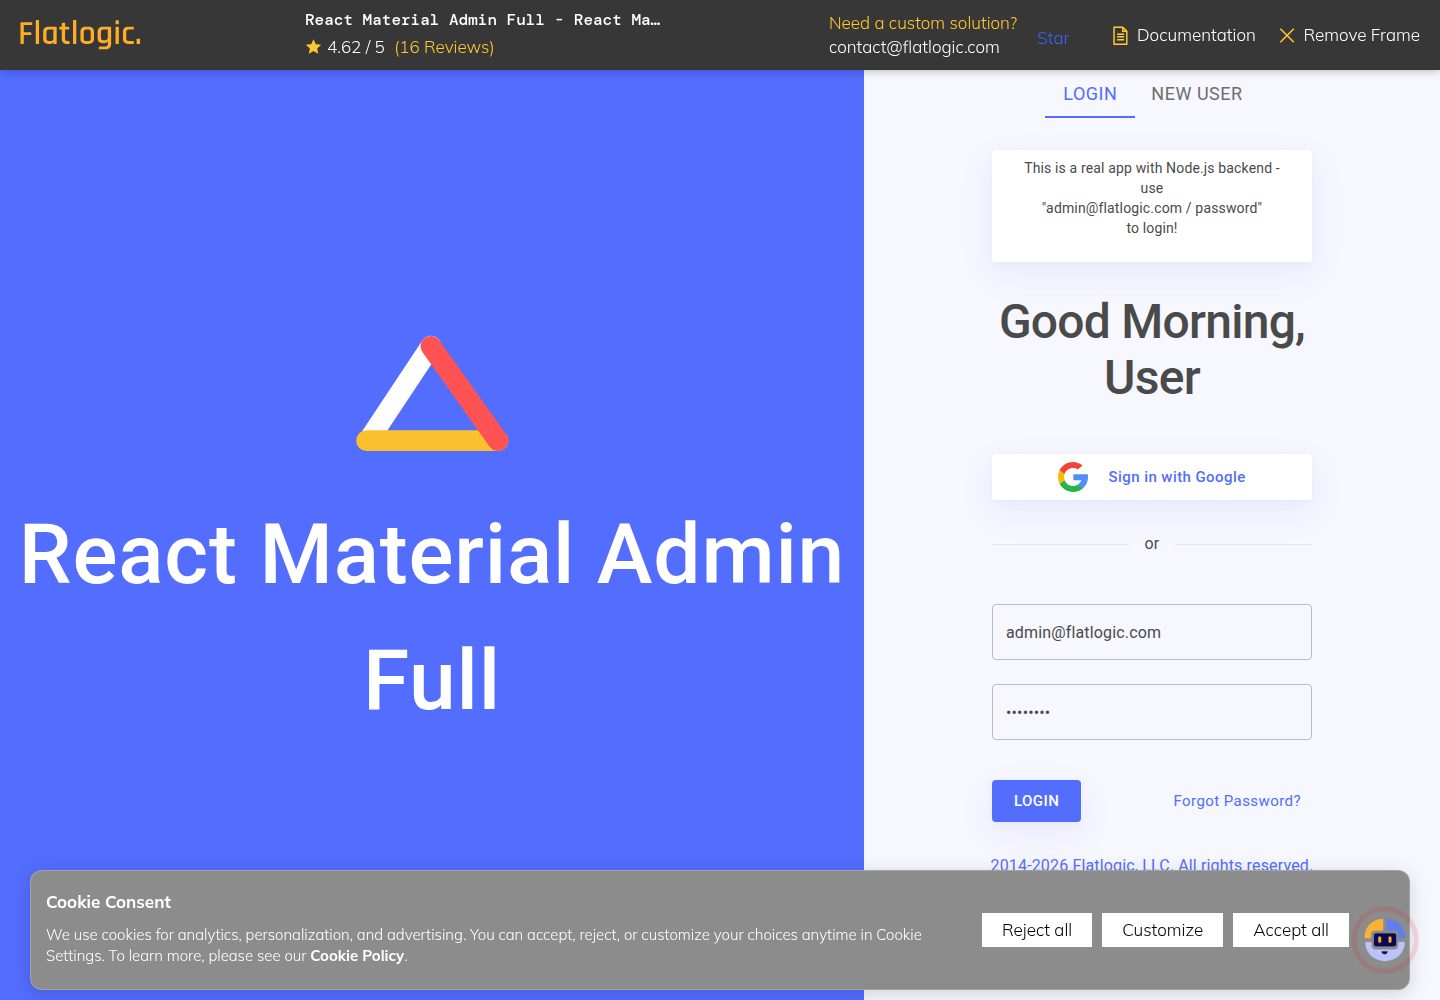Image resolution: width=1440 pixels, height=1000 pixels.
Task: Click the Remove Frame X icon
Action: (1287, 36)
